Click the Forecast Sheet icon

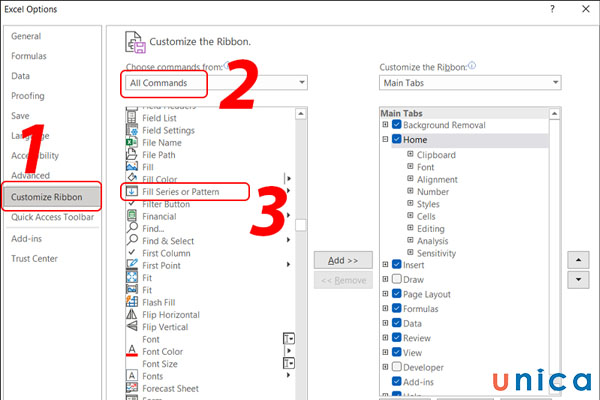click(132, 388)
